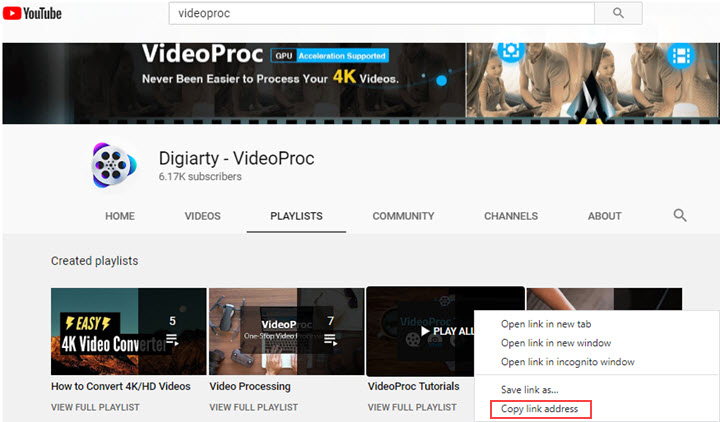Choose Open link in new tab
Screen dimensions: 720x422
point(546,324)
